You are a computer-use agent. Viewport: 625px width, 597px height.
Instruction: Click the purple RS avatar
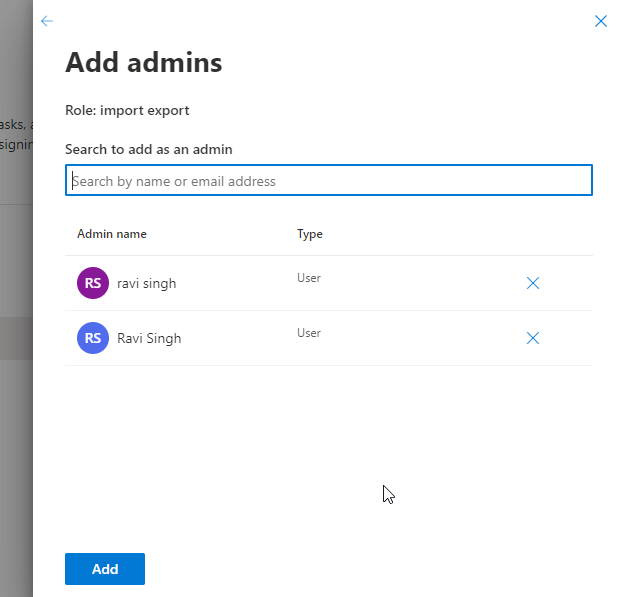[93, 283]
